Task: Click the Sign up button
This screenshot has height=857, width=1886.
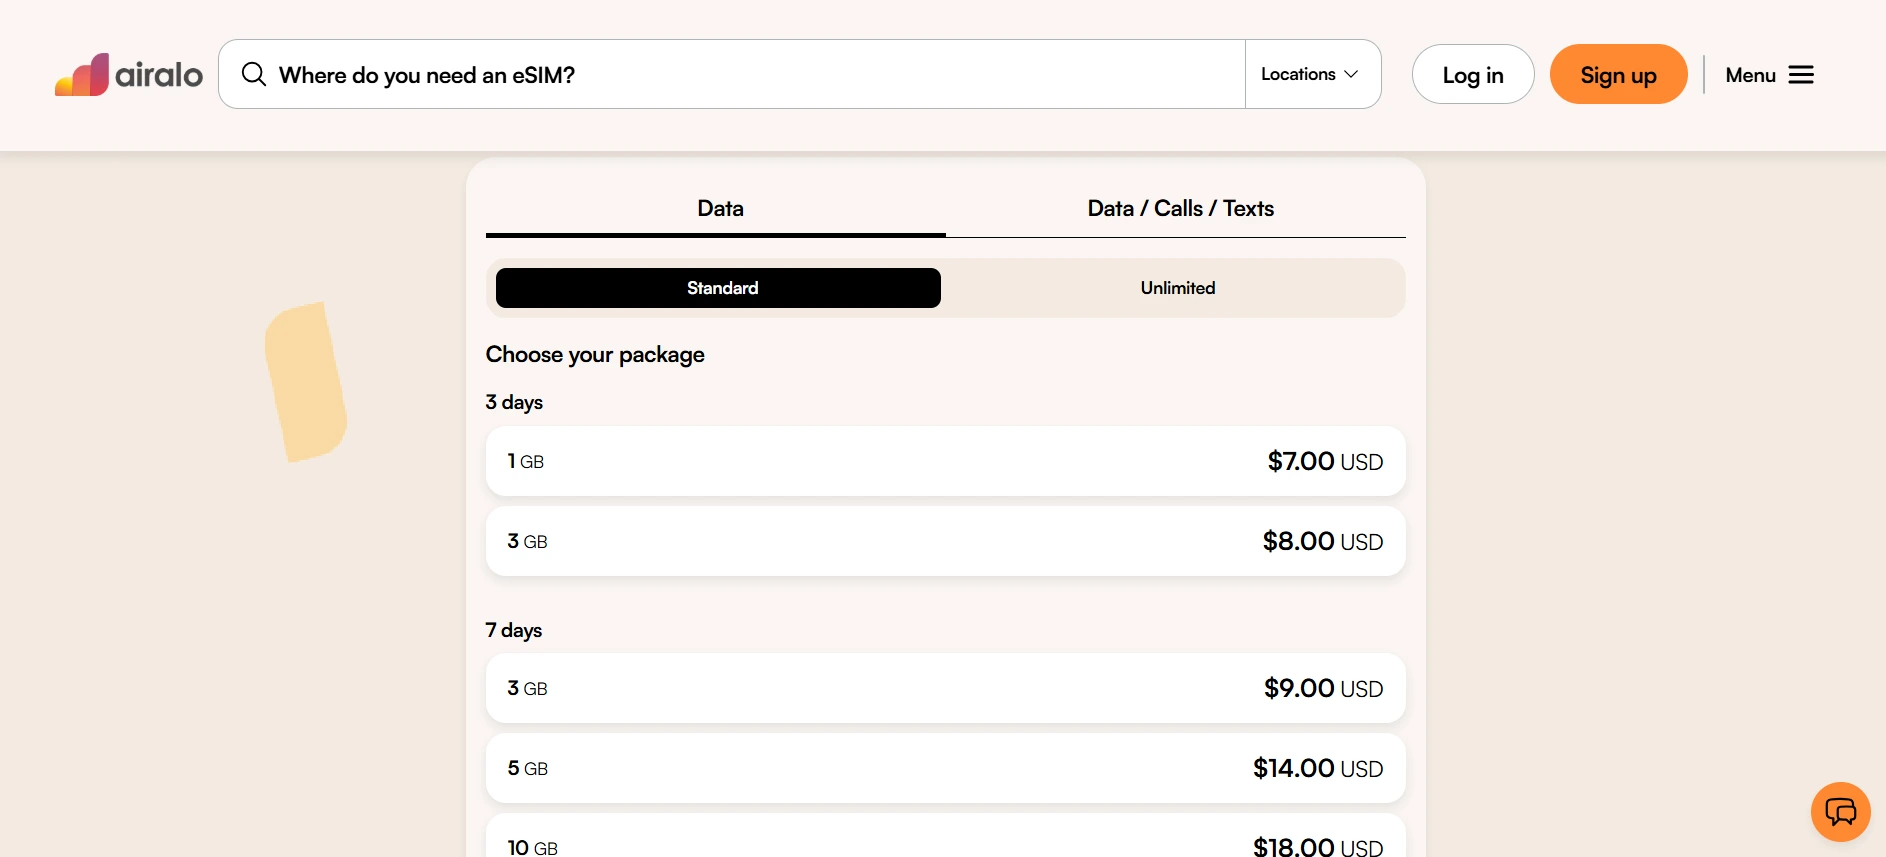Action: [1618, 75]
